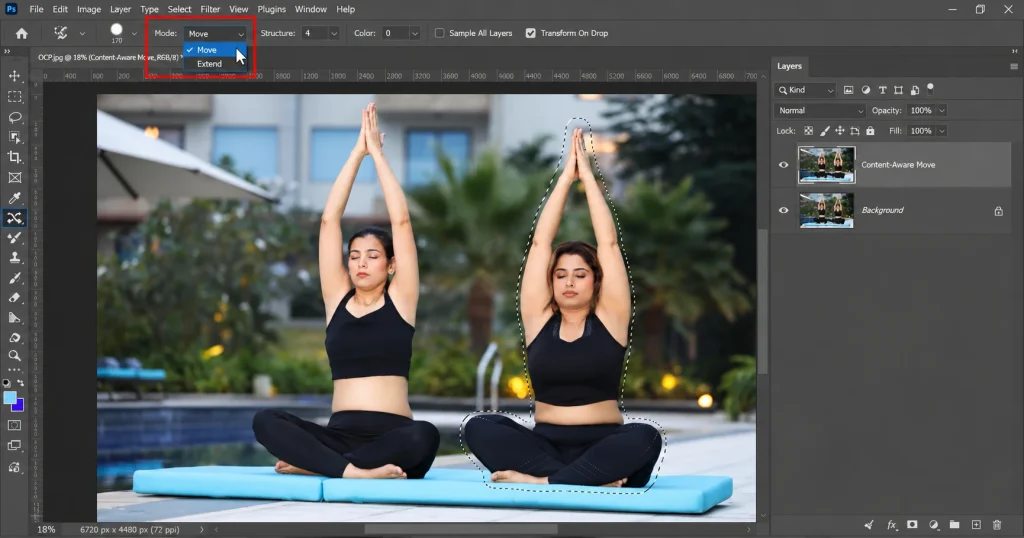Screen dimensions: 1024x538
Task: Select the History Brush tool
Action: click(14, 278)
